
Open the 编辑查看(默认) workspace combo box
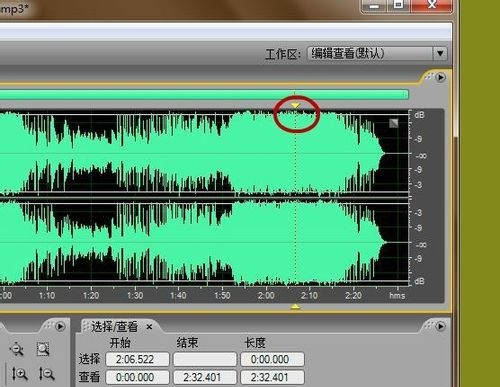[x=377, y=53]
